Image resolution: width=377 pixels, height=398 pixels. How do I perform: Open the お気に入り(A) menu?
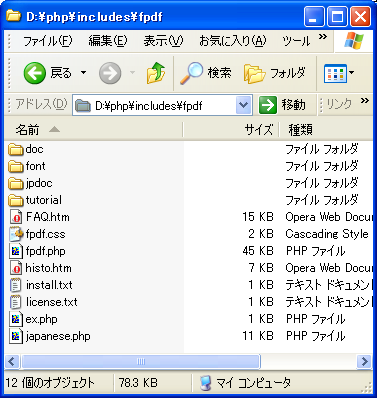[x=232, y=41]
